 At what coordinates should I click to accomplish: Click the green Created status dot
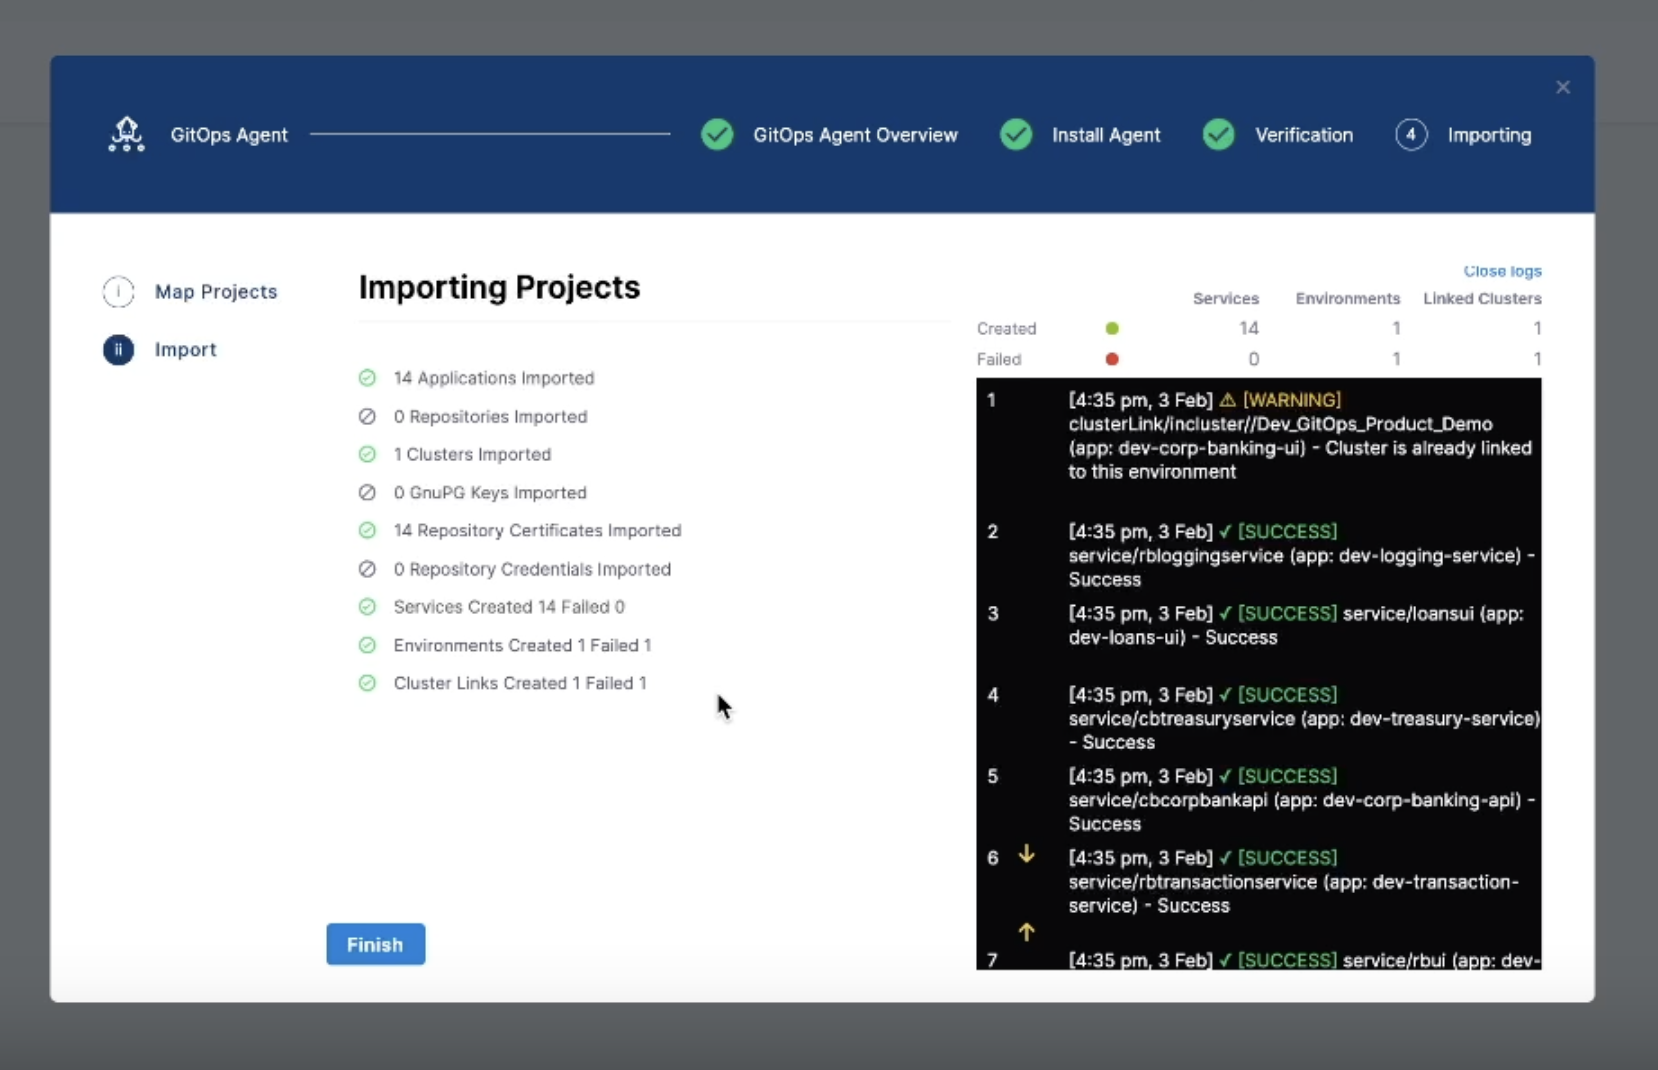[x=1112, y=328]
